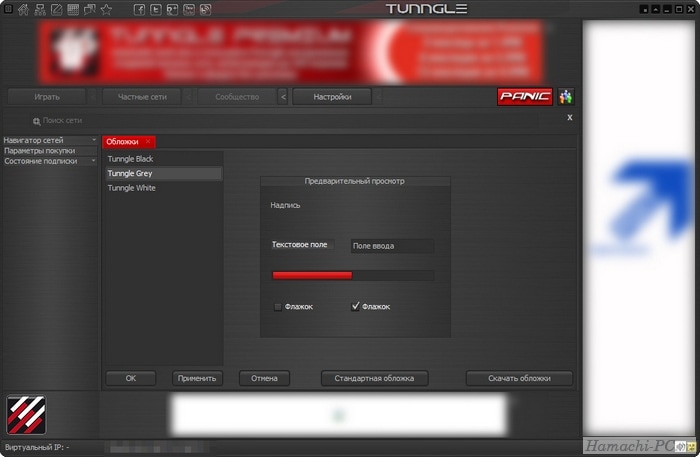700x457 pixels.
Task: Open Параметры покупки in the sidebar
Action: tap(50, 151)
